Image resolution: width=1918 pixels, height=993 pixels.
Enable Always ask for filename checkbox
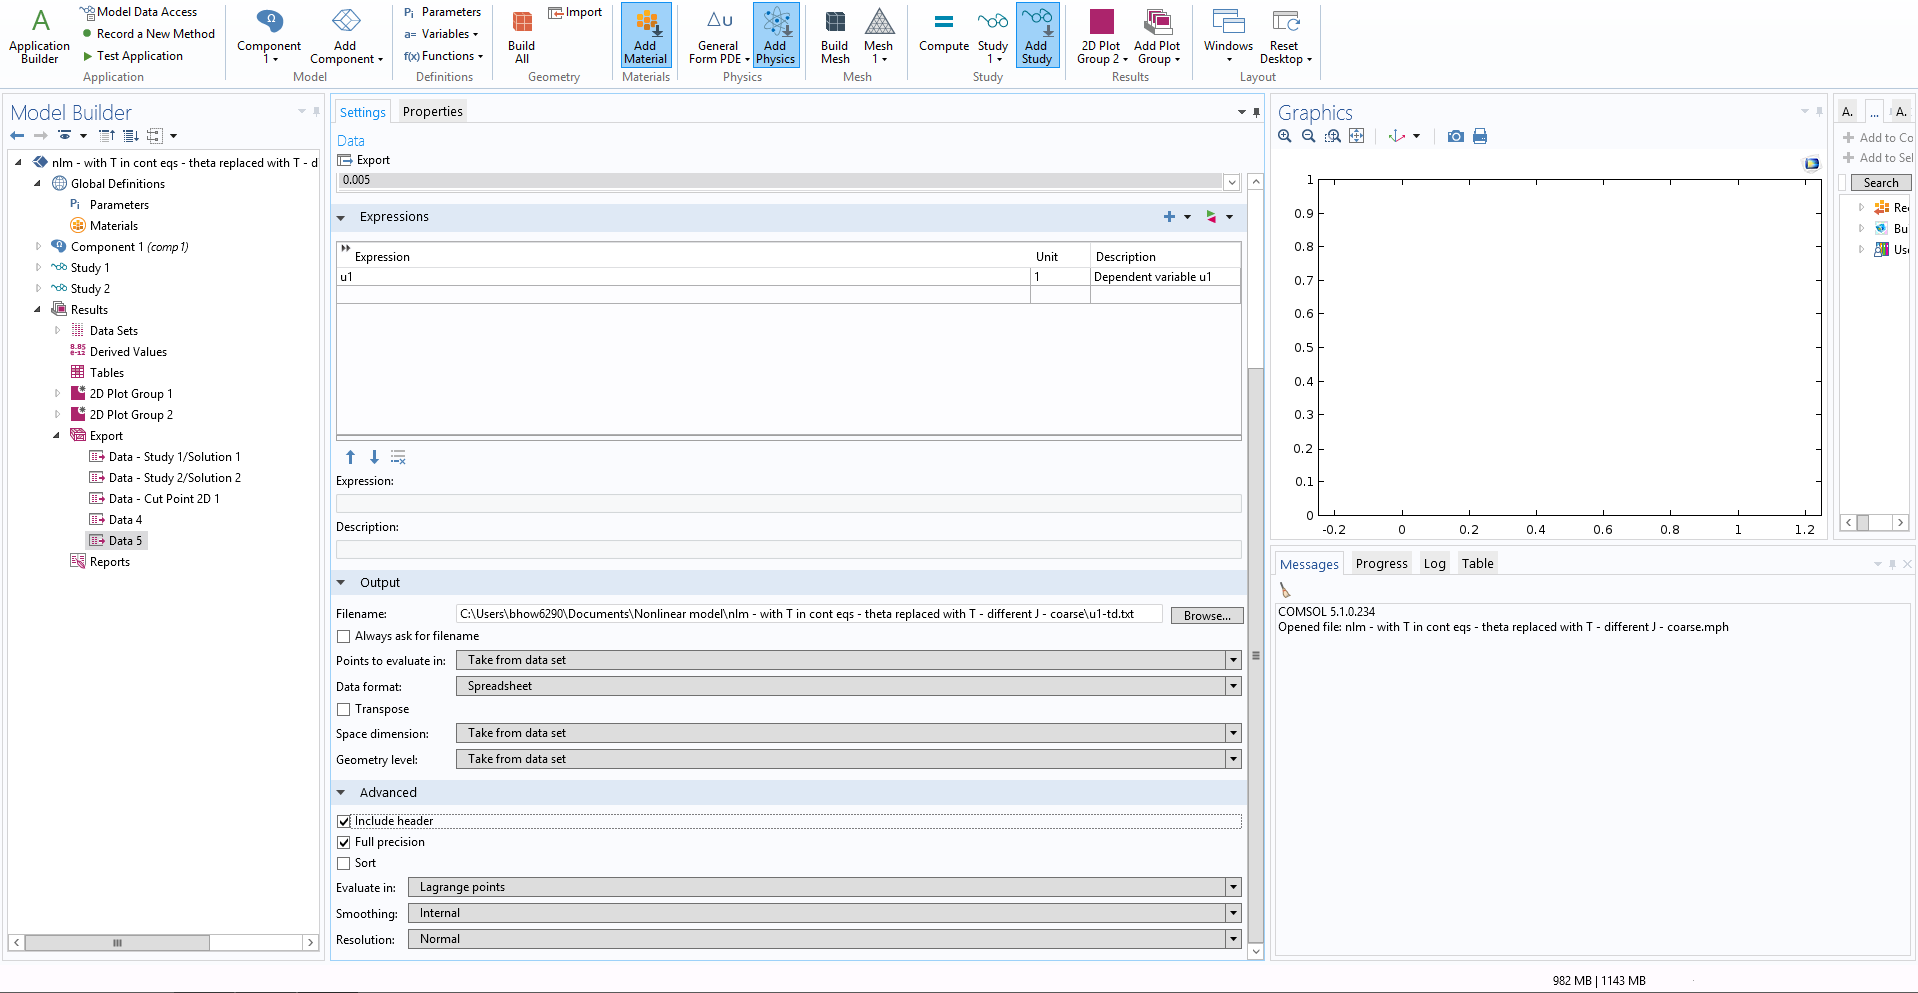tap(344, 636)
